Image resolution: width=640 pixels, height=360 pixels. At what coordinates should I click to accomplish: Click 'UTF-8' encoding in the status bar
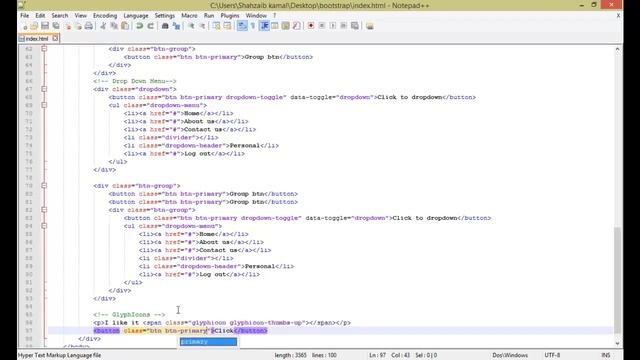click(x=552, y=355)
